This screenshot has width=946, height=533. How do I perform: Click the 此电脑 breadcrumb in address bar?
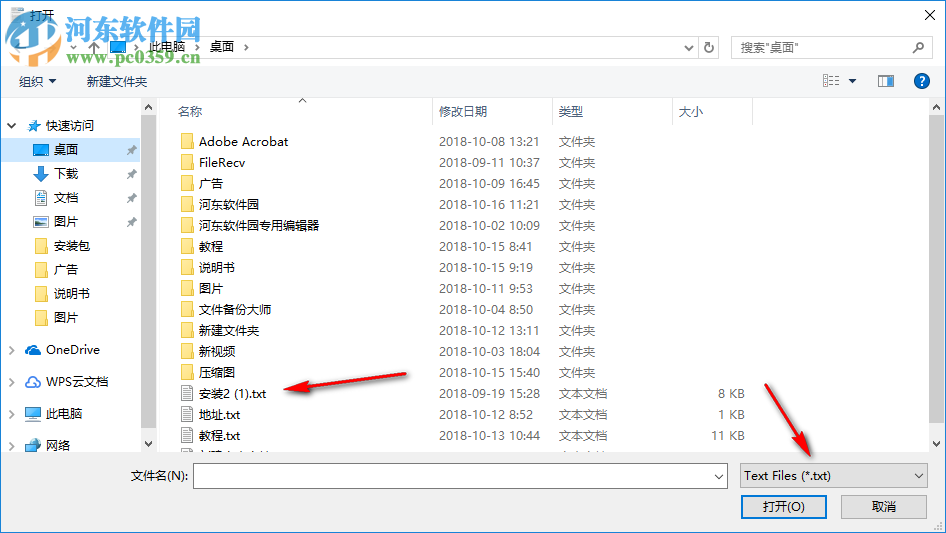point(167,46)
